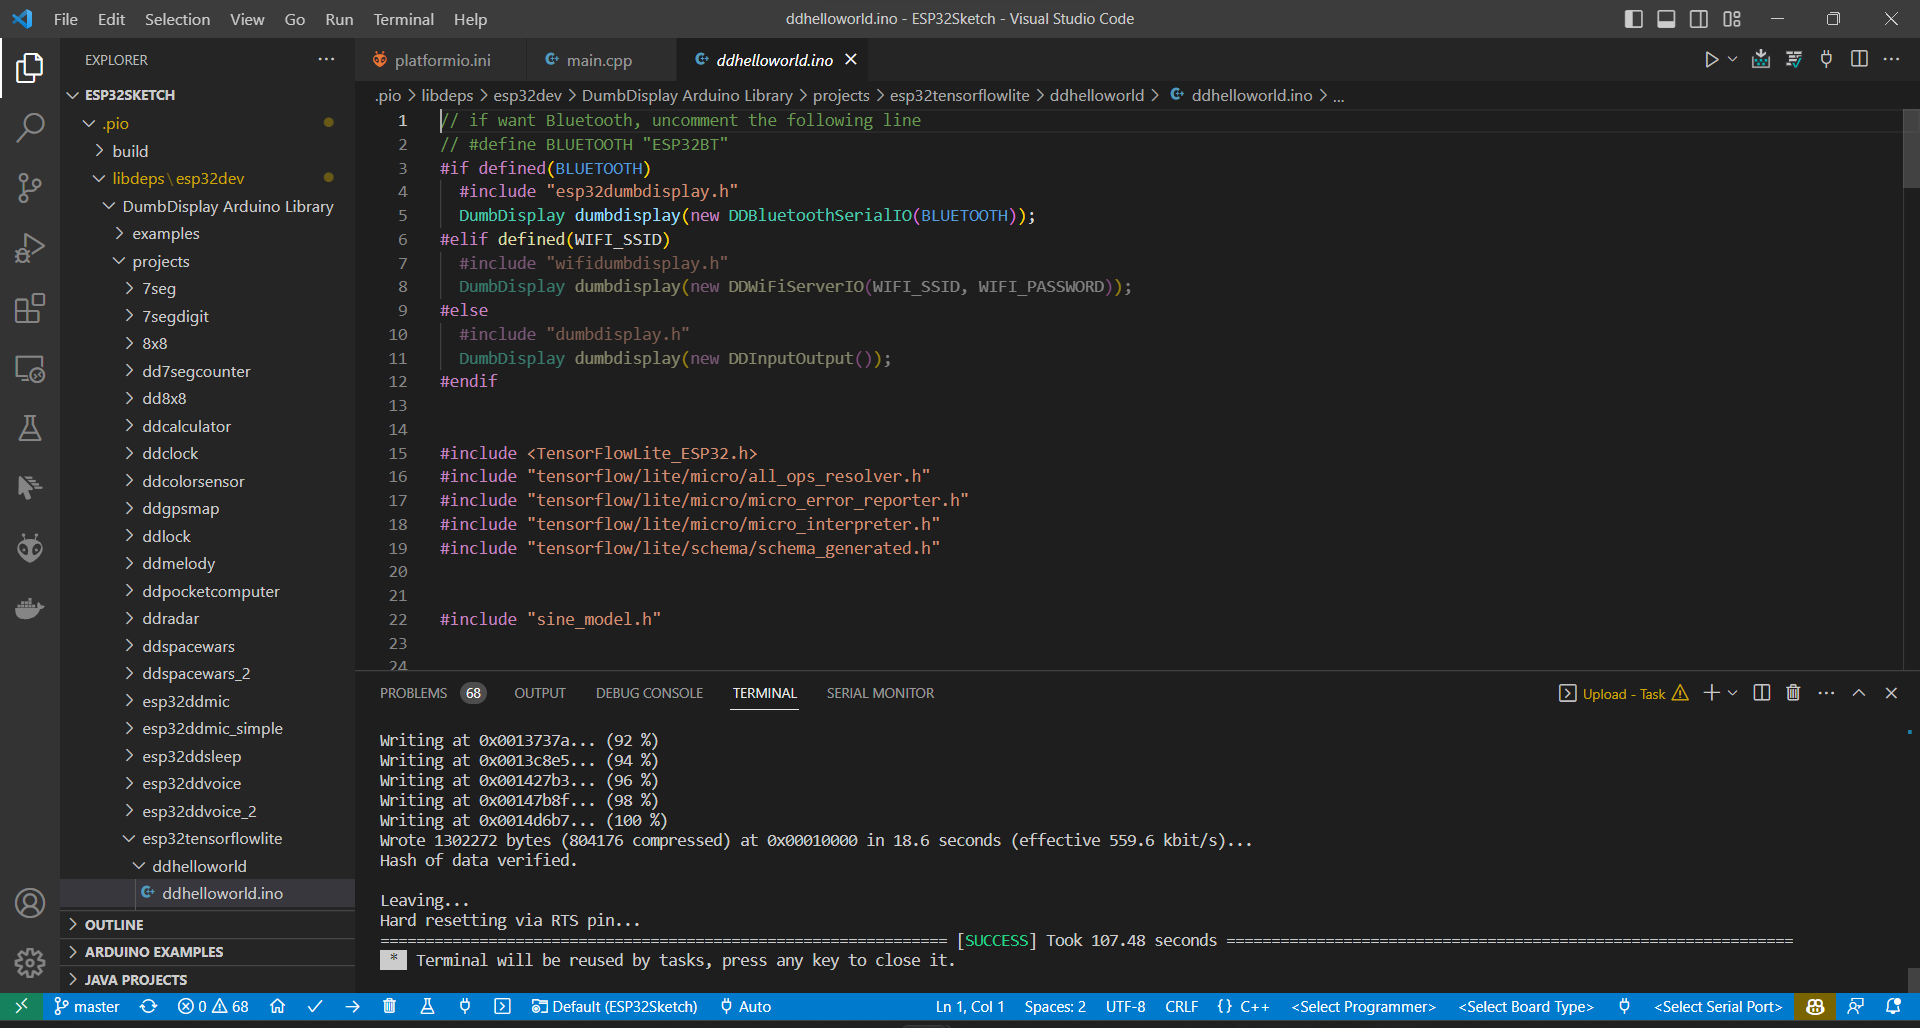Click the Arduino verify icon in editor toolbar
1920x1028 pixels.
1794,60
